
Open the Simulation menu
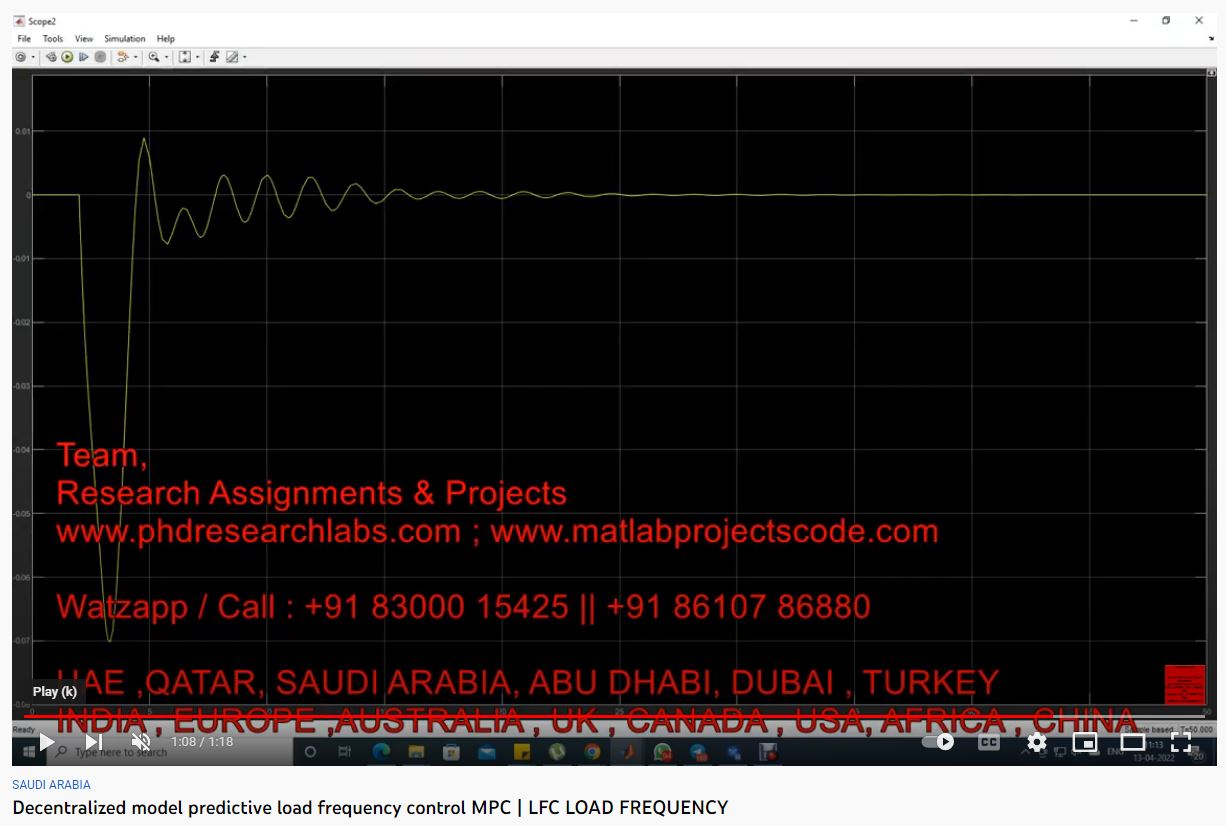125,39
